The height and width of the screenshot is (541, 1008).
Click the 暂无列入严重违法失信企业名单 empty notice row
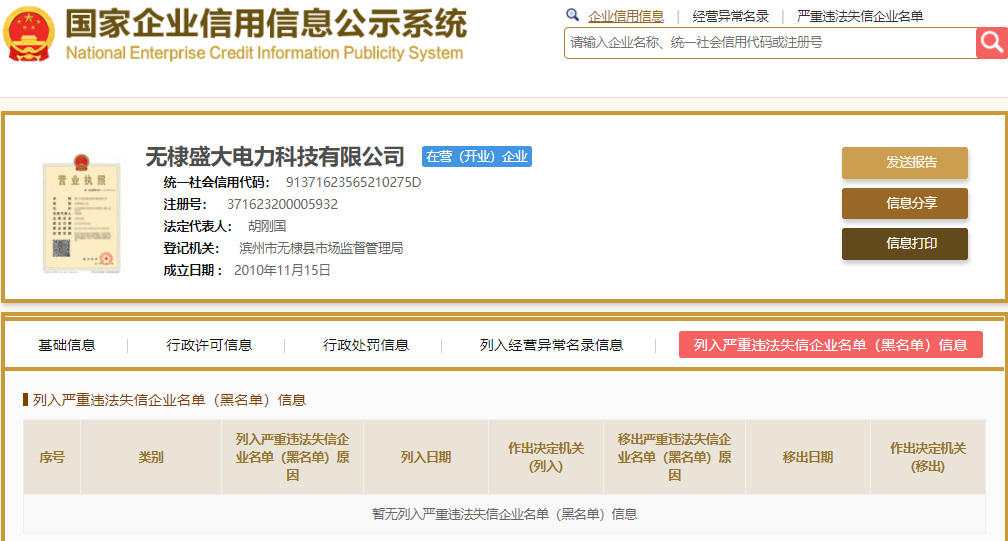pyautogui.click(x=505, y=514)
